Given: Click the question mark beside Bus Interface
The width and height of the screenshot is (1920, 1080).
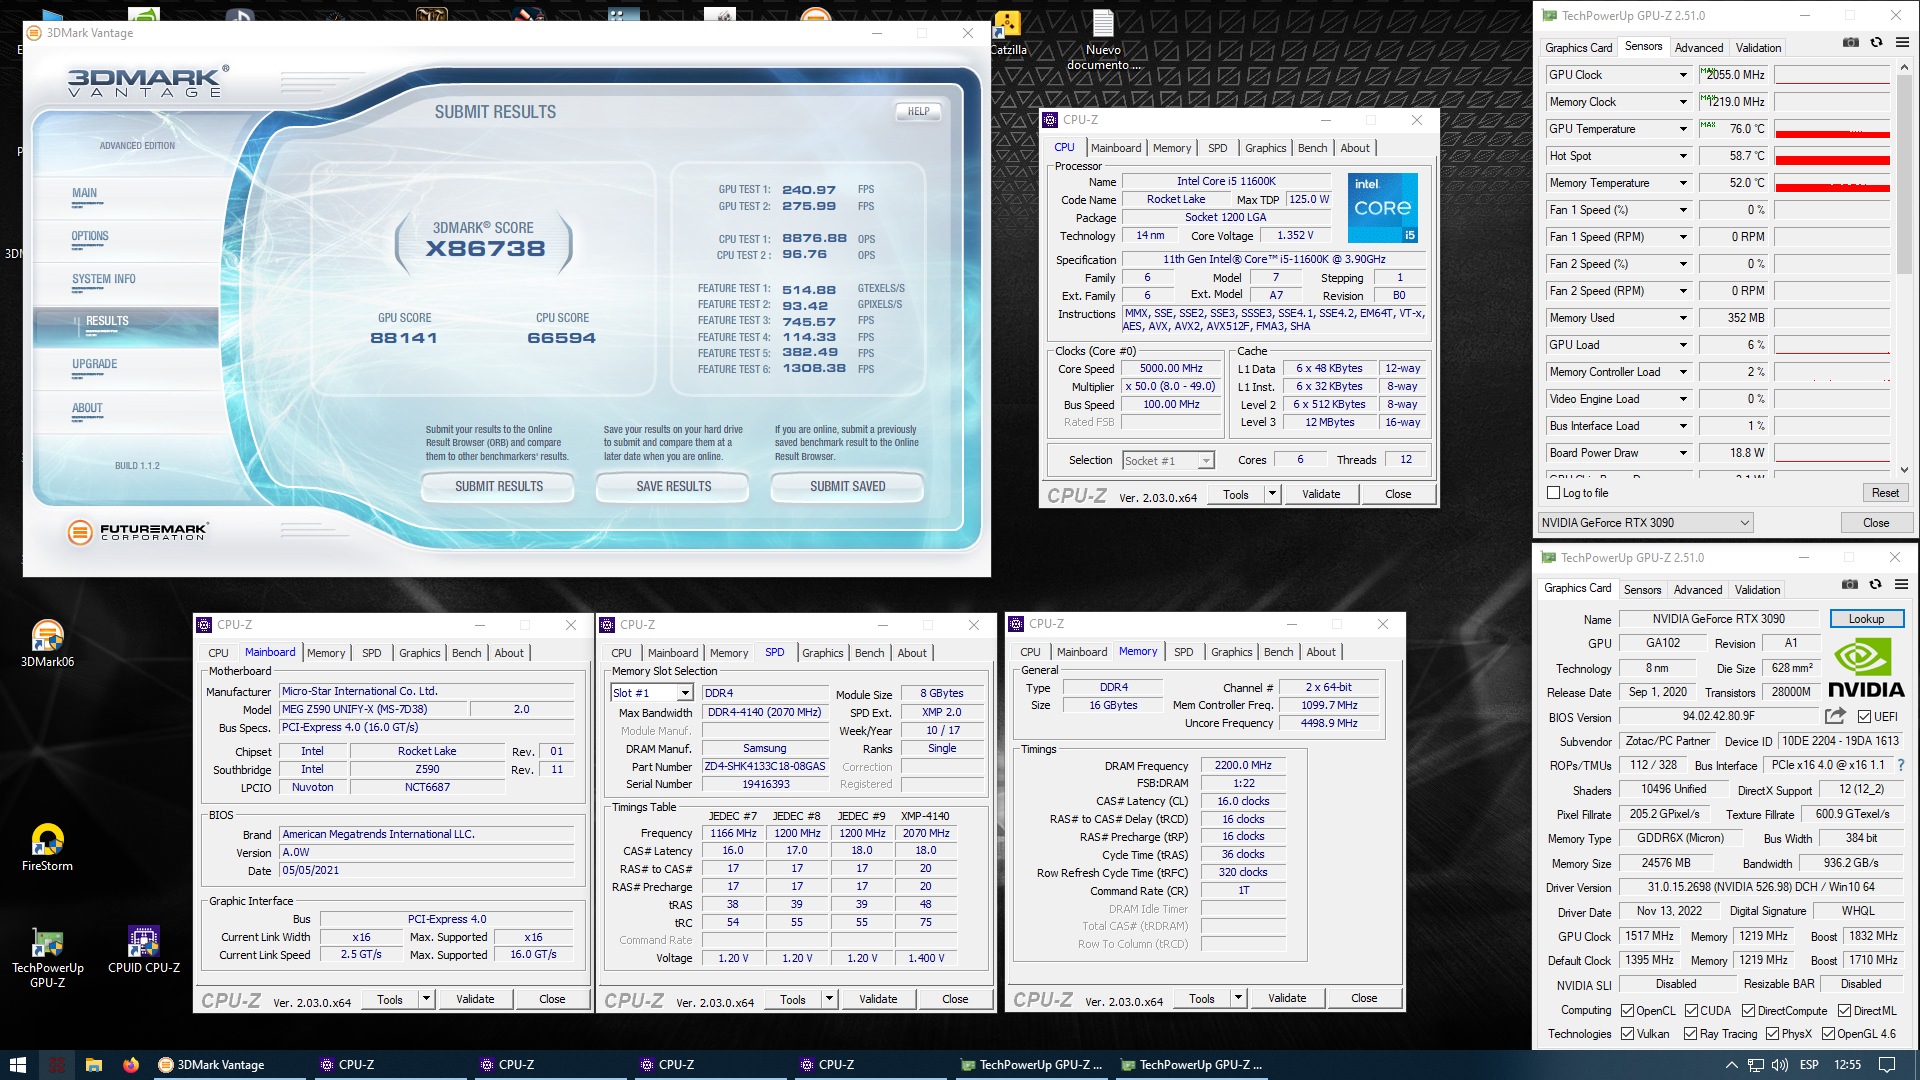Looking at the screenshot, I should point(1901,765).
